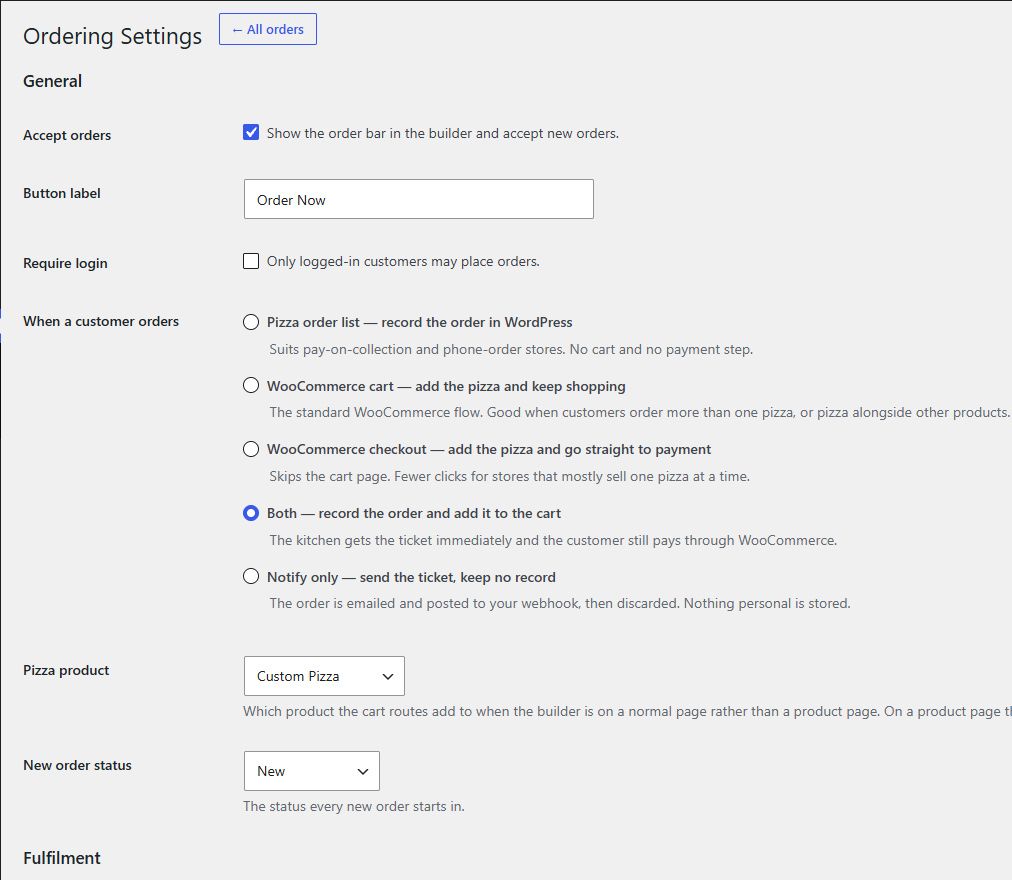The image size is (1012, 880).
Task: Click 'WooCommerce checkout — add the pizza' label
Action: point(489,449)
